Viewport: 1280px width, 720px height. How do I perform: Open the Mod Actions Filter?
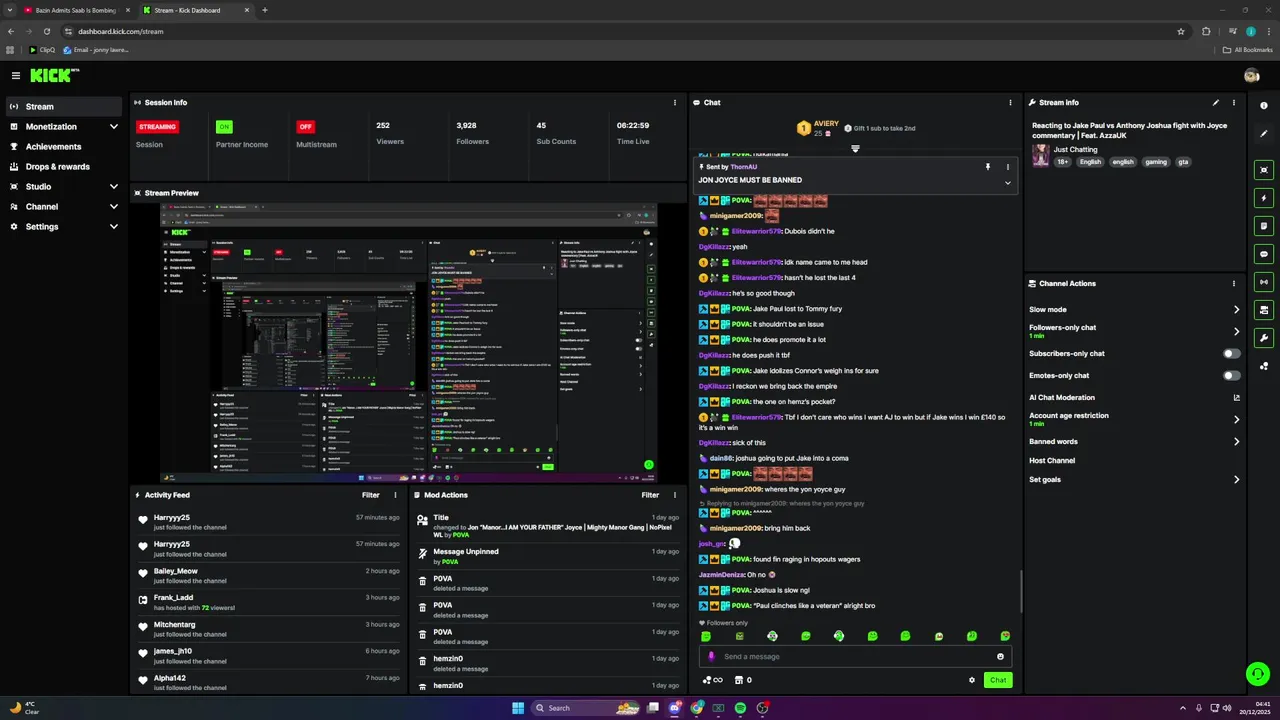click(x=650, y=495)
